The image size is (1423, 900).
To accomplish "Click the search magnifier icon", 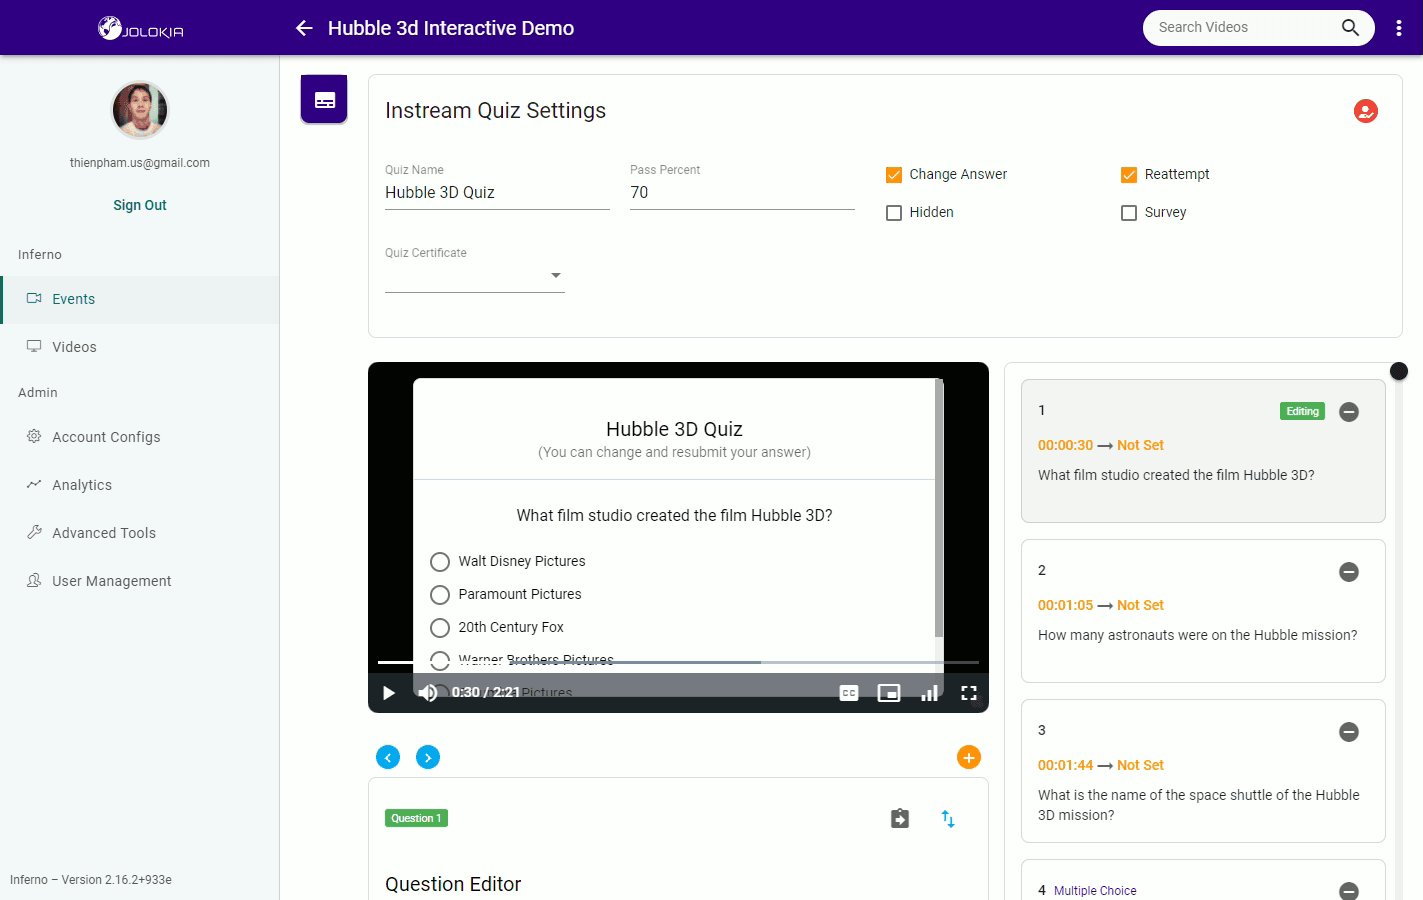I will click(x=1350, y=28).
